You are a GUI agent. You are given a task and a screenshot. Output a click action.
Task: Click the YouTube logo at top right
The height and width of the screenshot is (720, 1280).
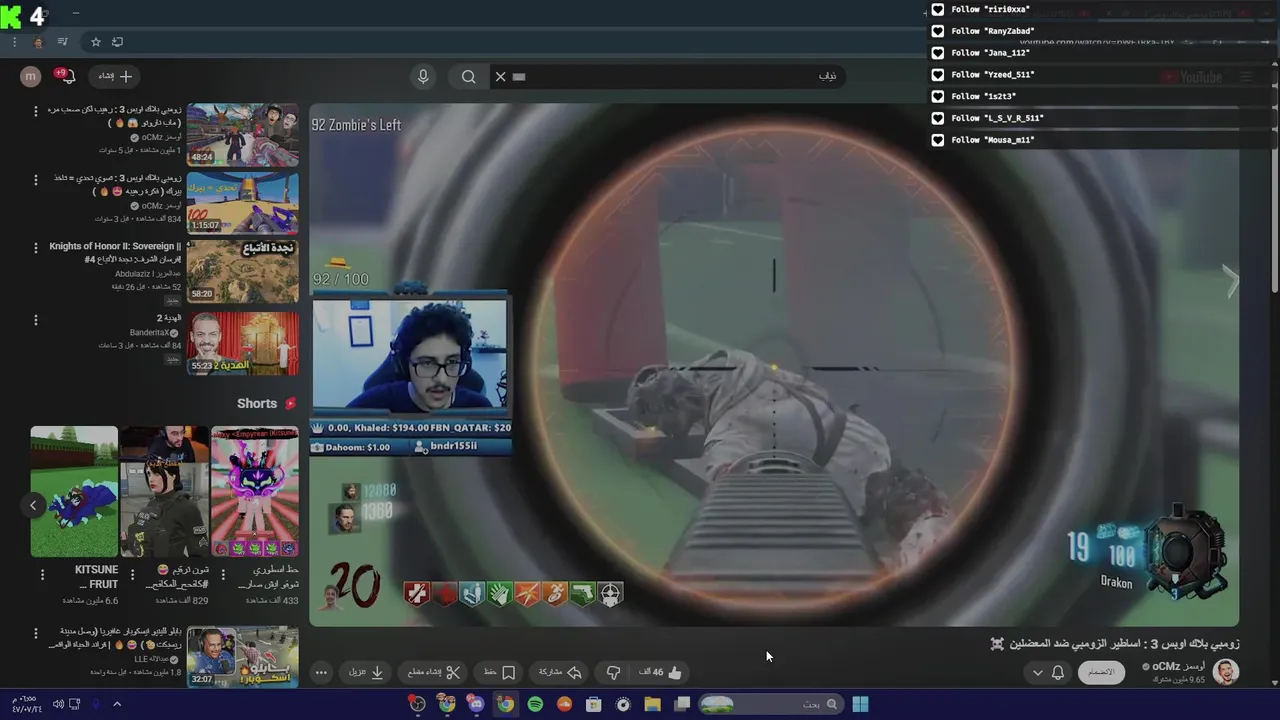pyautogui.click(x=1191, y=77)
